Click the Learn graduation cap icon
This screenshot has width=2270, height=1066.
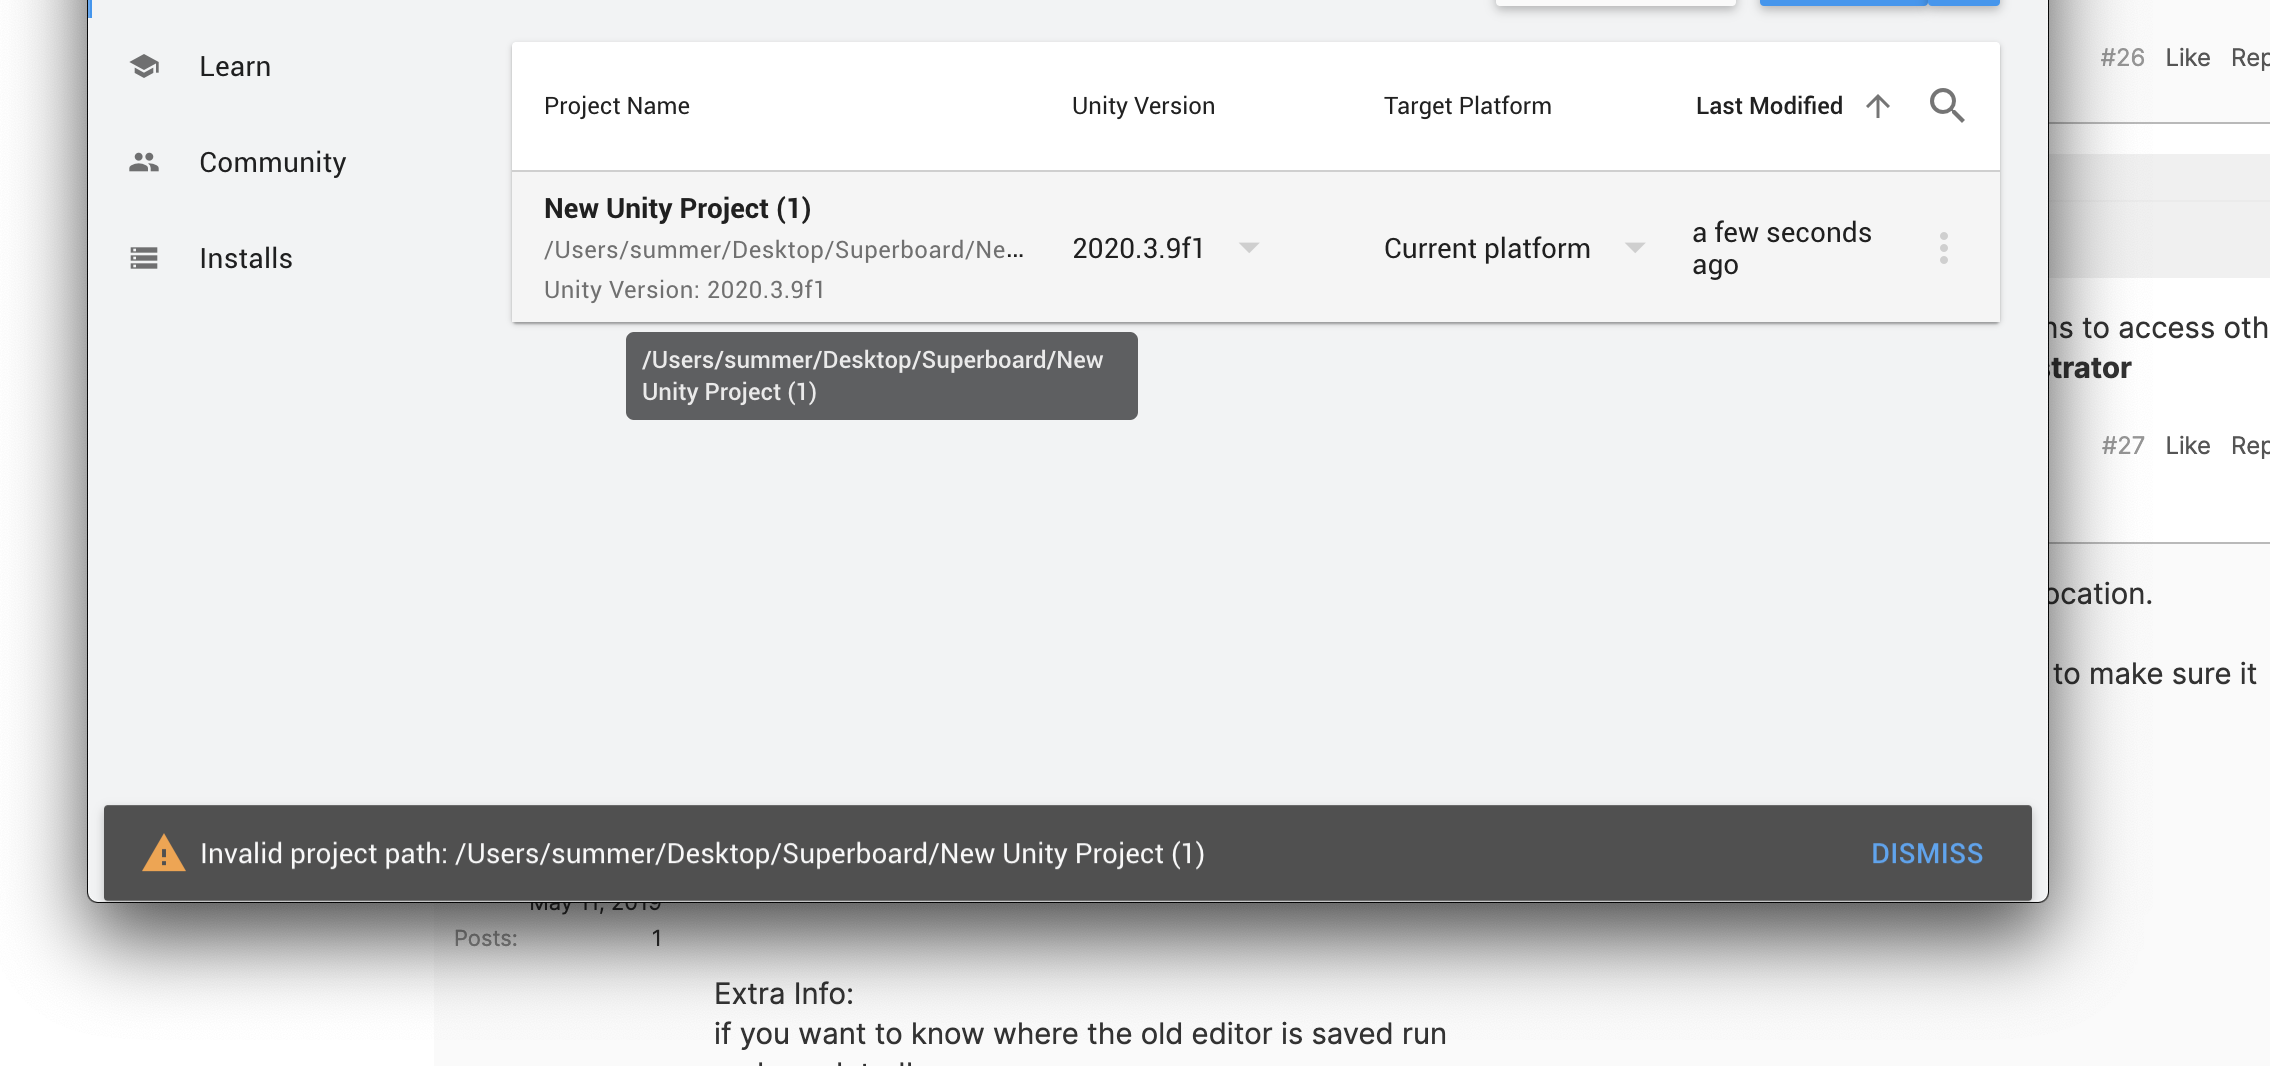pos(144,66)
